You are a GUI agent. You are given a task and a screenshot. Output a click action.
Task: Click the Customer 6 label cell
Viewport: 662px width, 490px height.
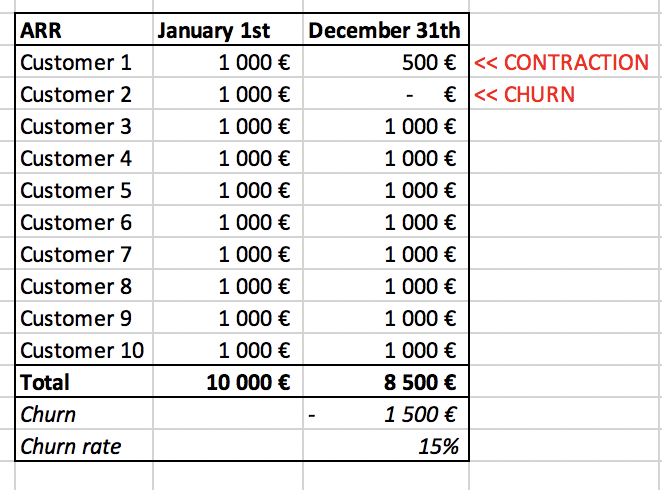(x=84, y=222)
